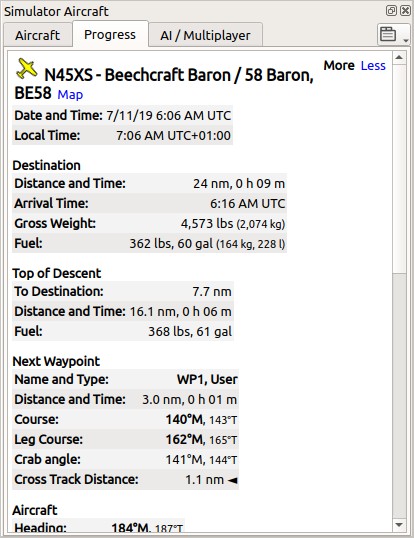Click the cross track direction arrow

point(233,480)
